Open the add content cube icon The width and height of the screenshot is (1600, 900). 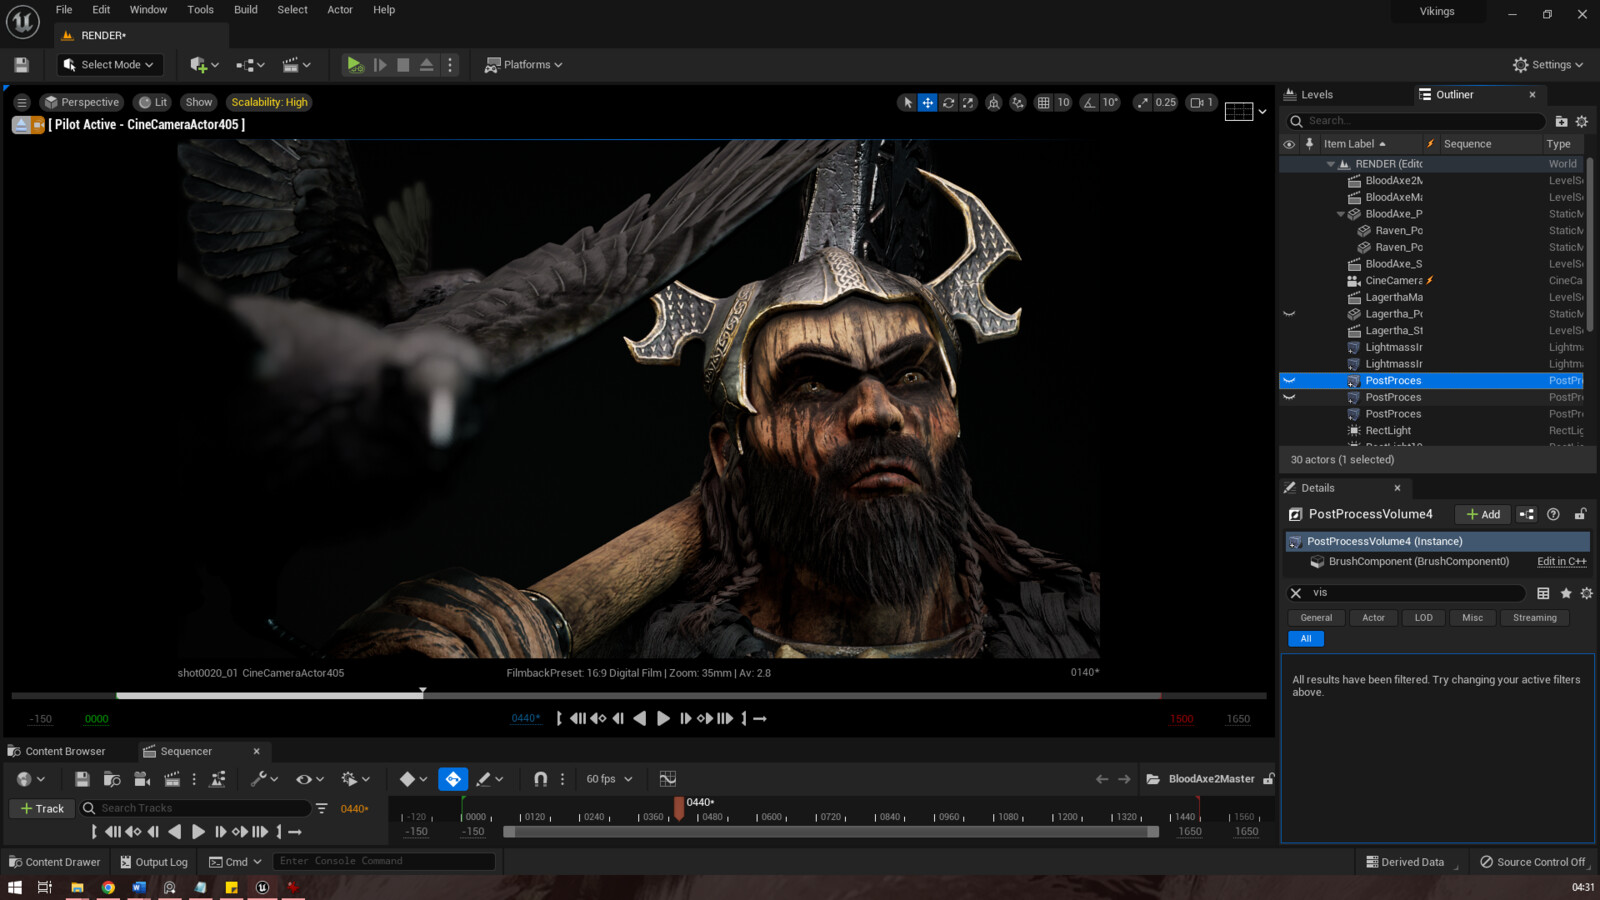point(204,65)
